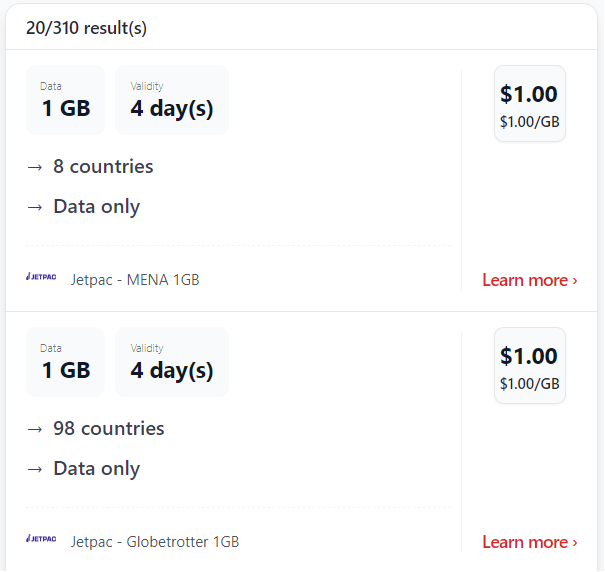
Task: Open Learn more for Globetrotter 1GB plan
Action: click(x=530, y=542)
